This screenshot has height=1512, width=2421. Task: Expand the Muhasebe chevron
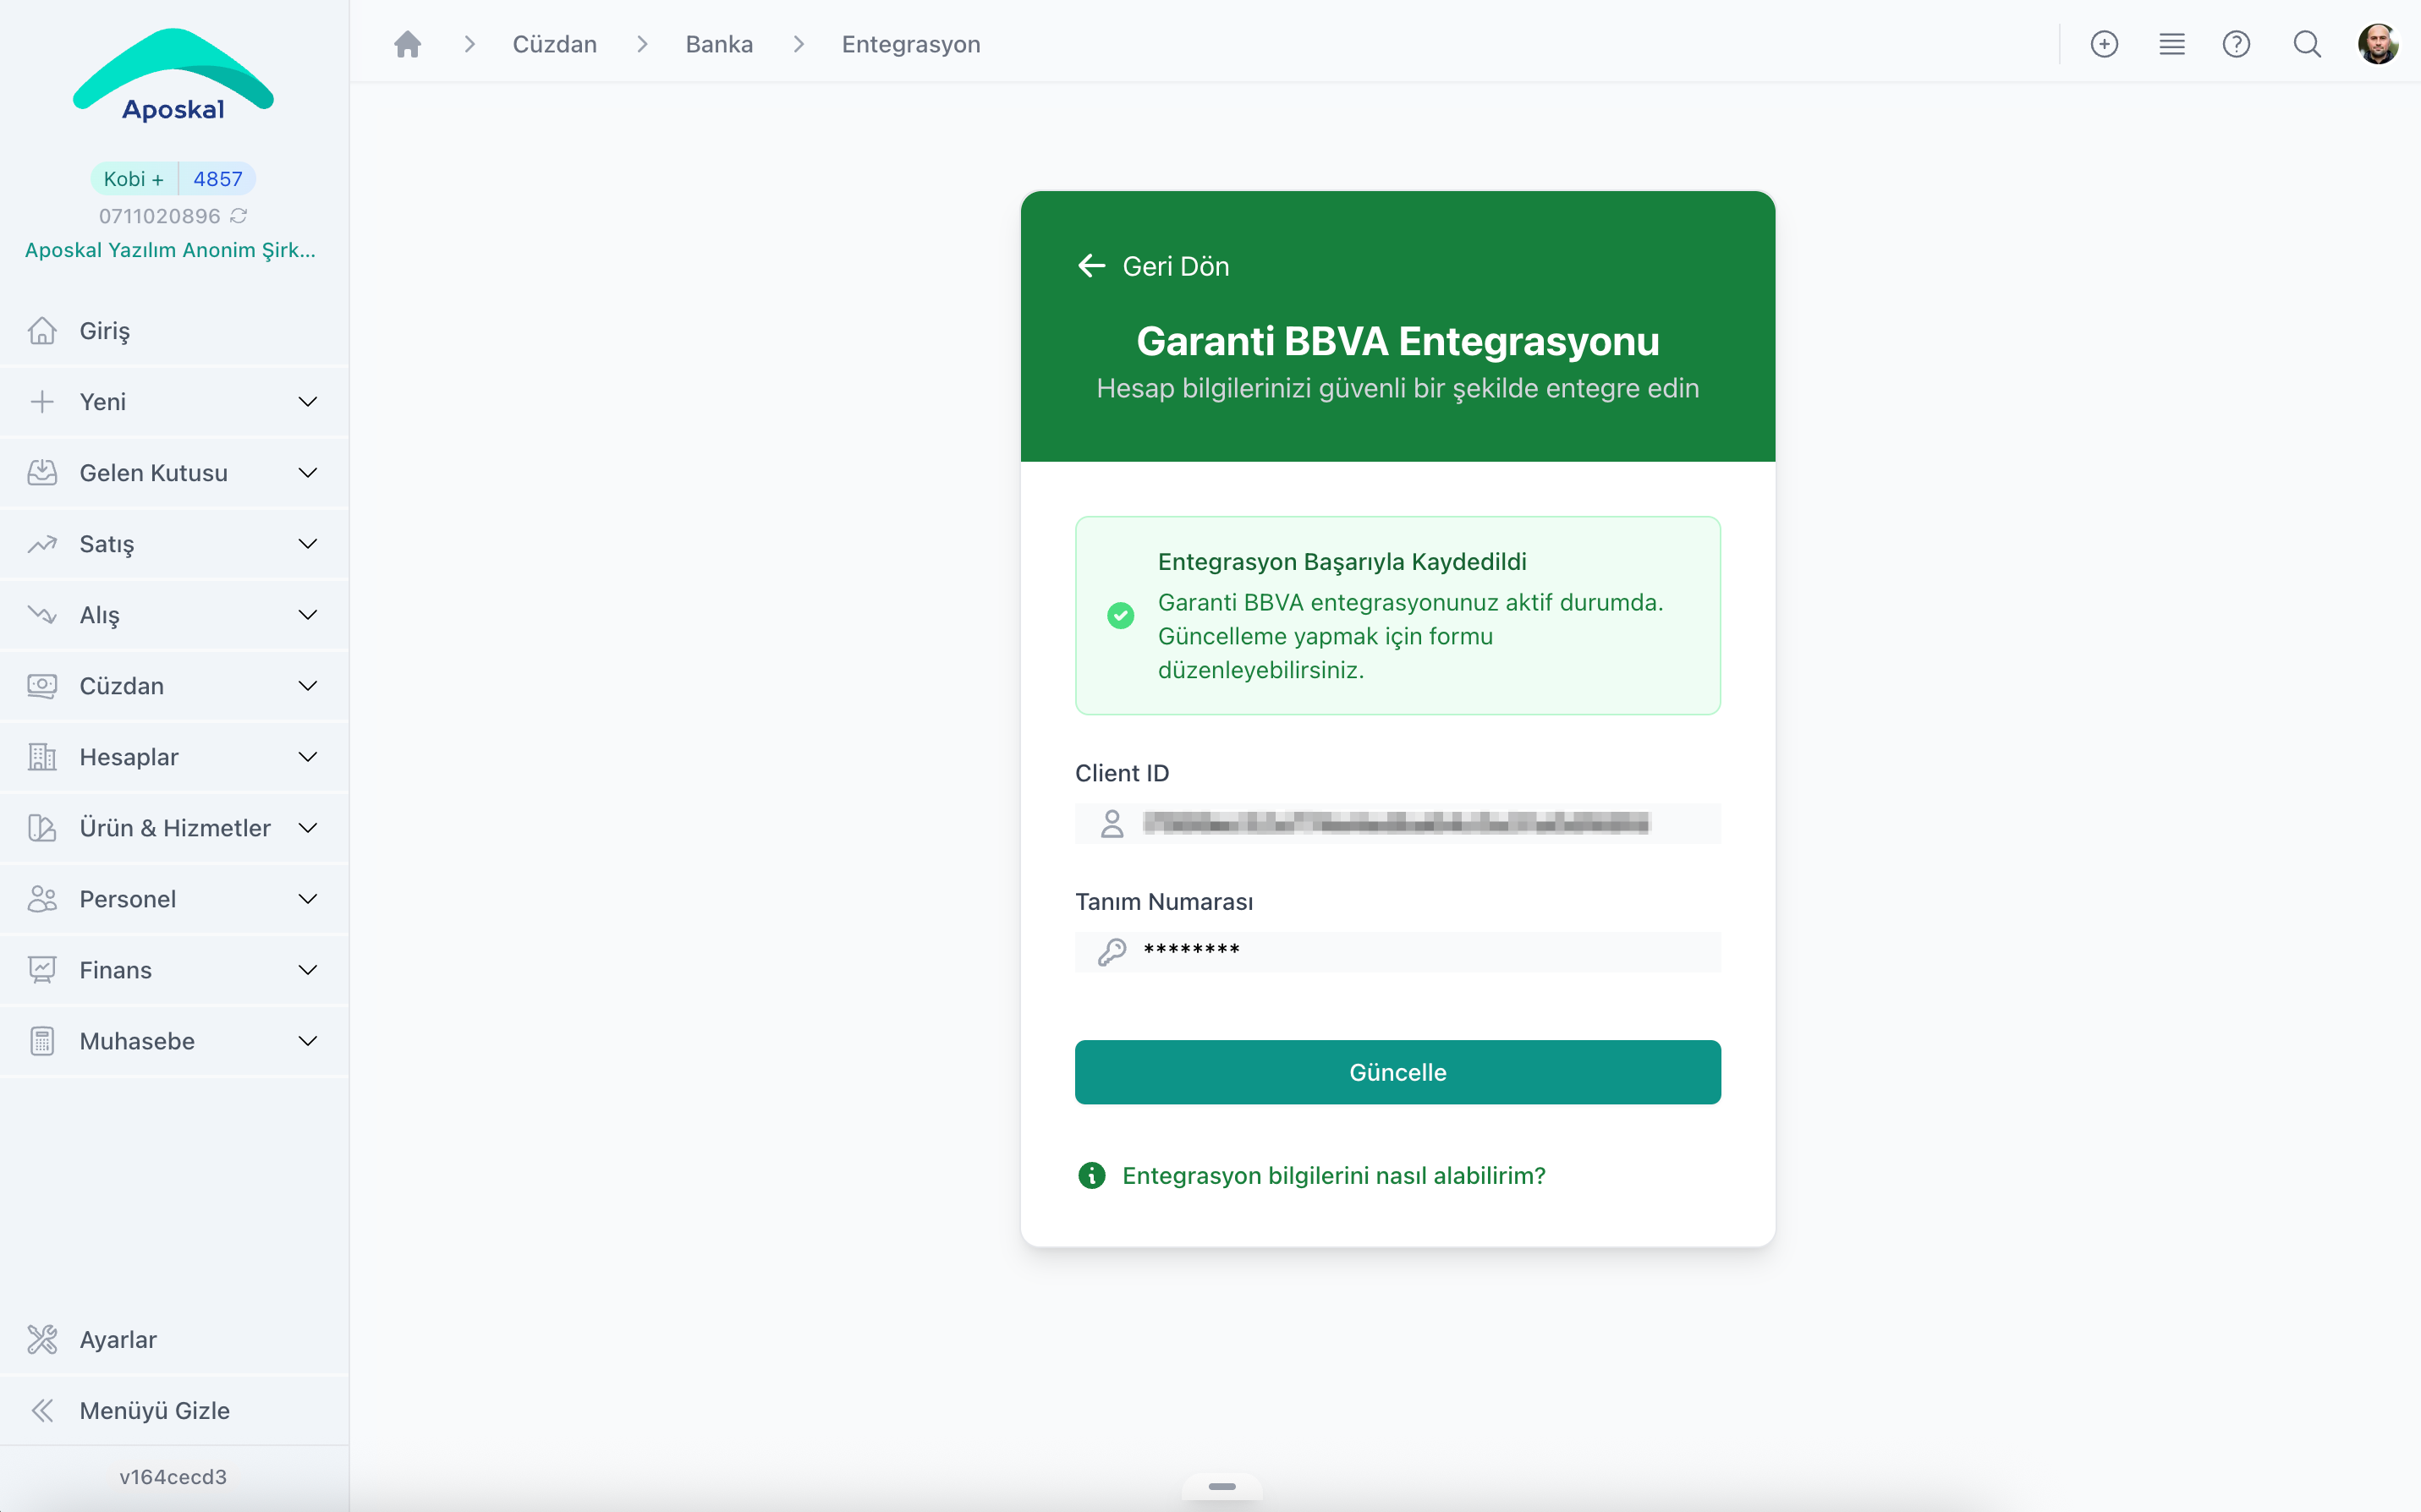point(308,1041)
